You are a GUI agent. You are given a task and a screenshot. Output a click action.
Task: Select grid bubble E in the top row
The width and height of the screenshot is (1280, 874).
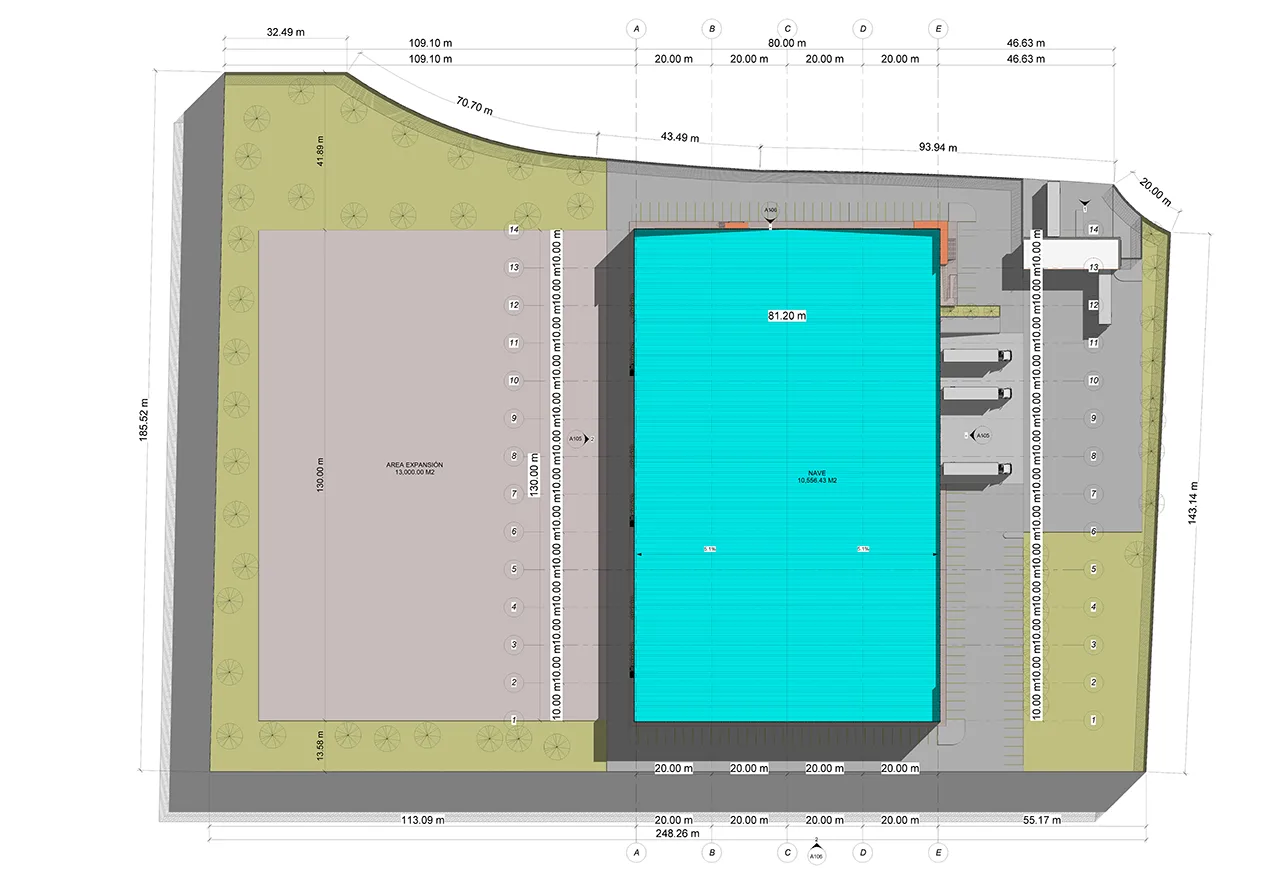[x=937, y=29]
